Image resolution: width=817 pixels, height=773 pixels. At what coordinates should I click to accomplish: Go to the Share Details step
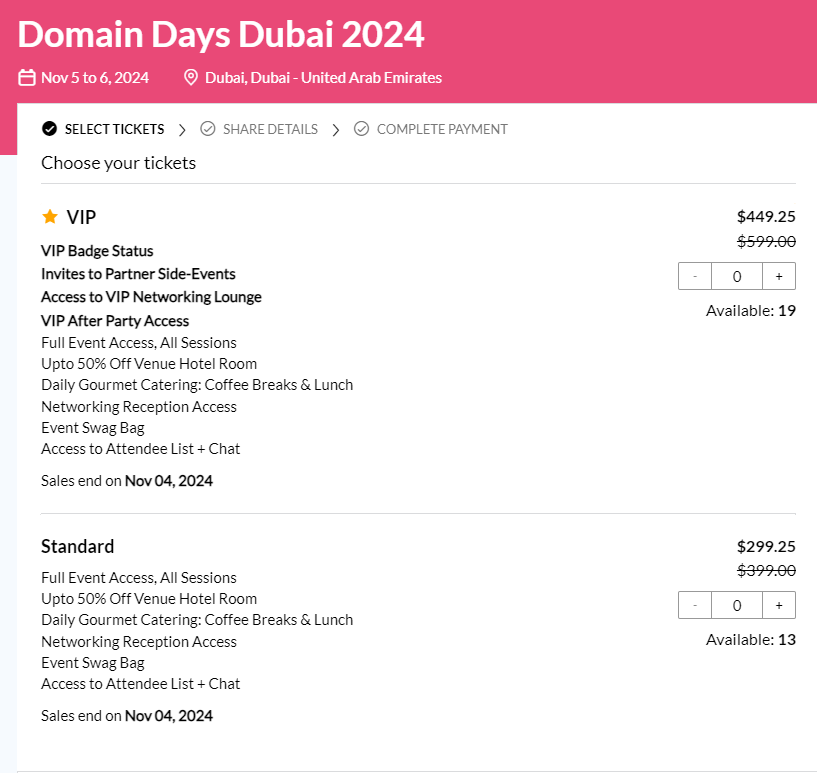(x=270, y=129)
